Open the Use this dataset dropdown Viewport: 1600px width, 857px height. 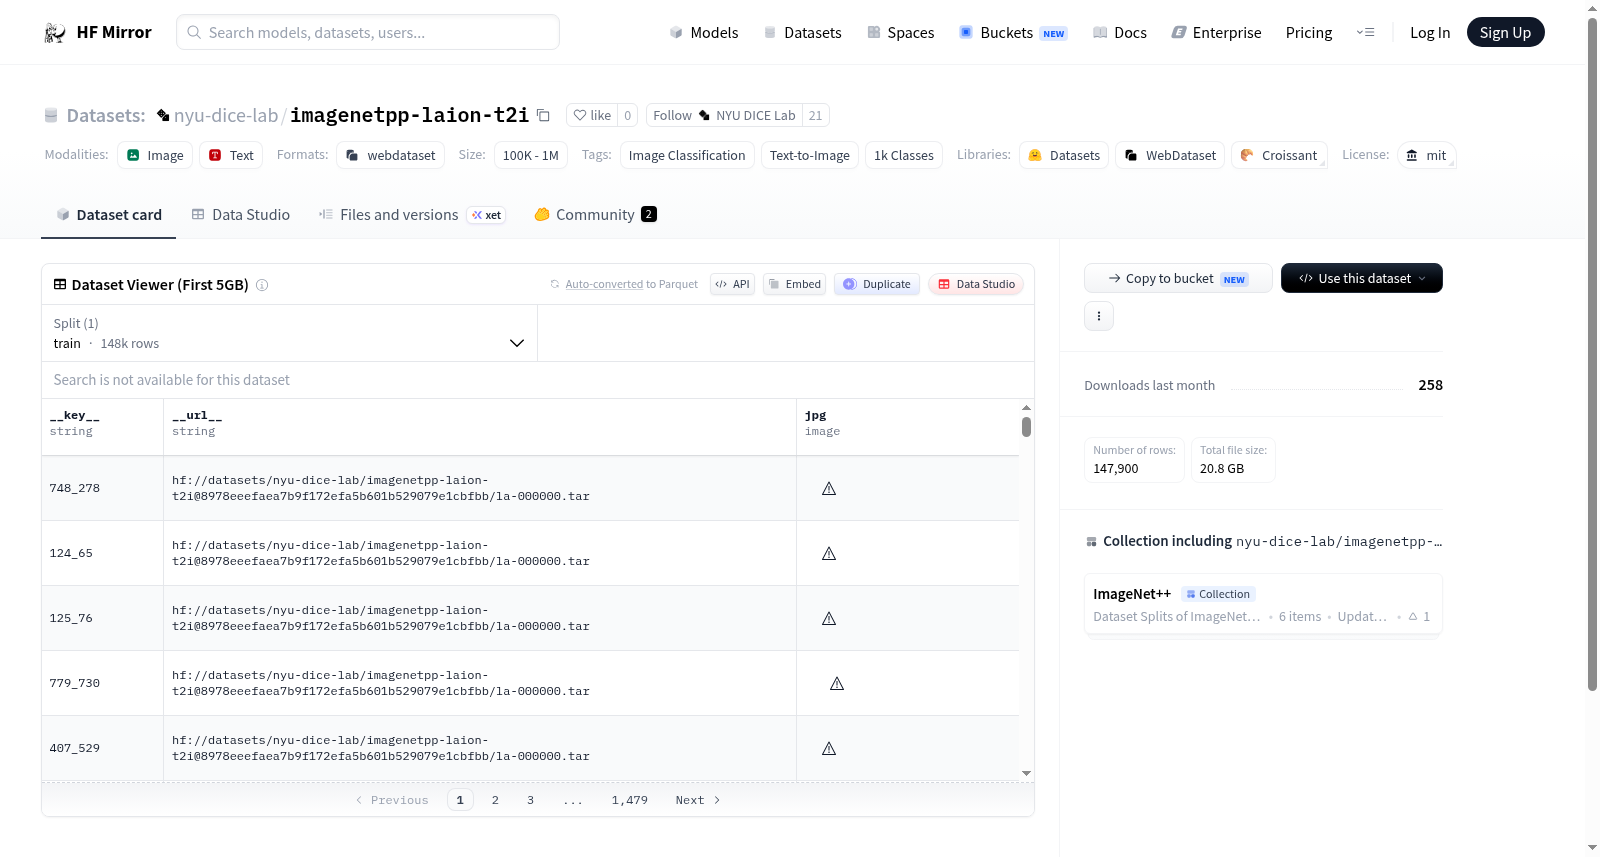(1362, 278)
